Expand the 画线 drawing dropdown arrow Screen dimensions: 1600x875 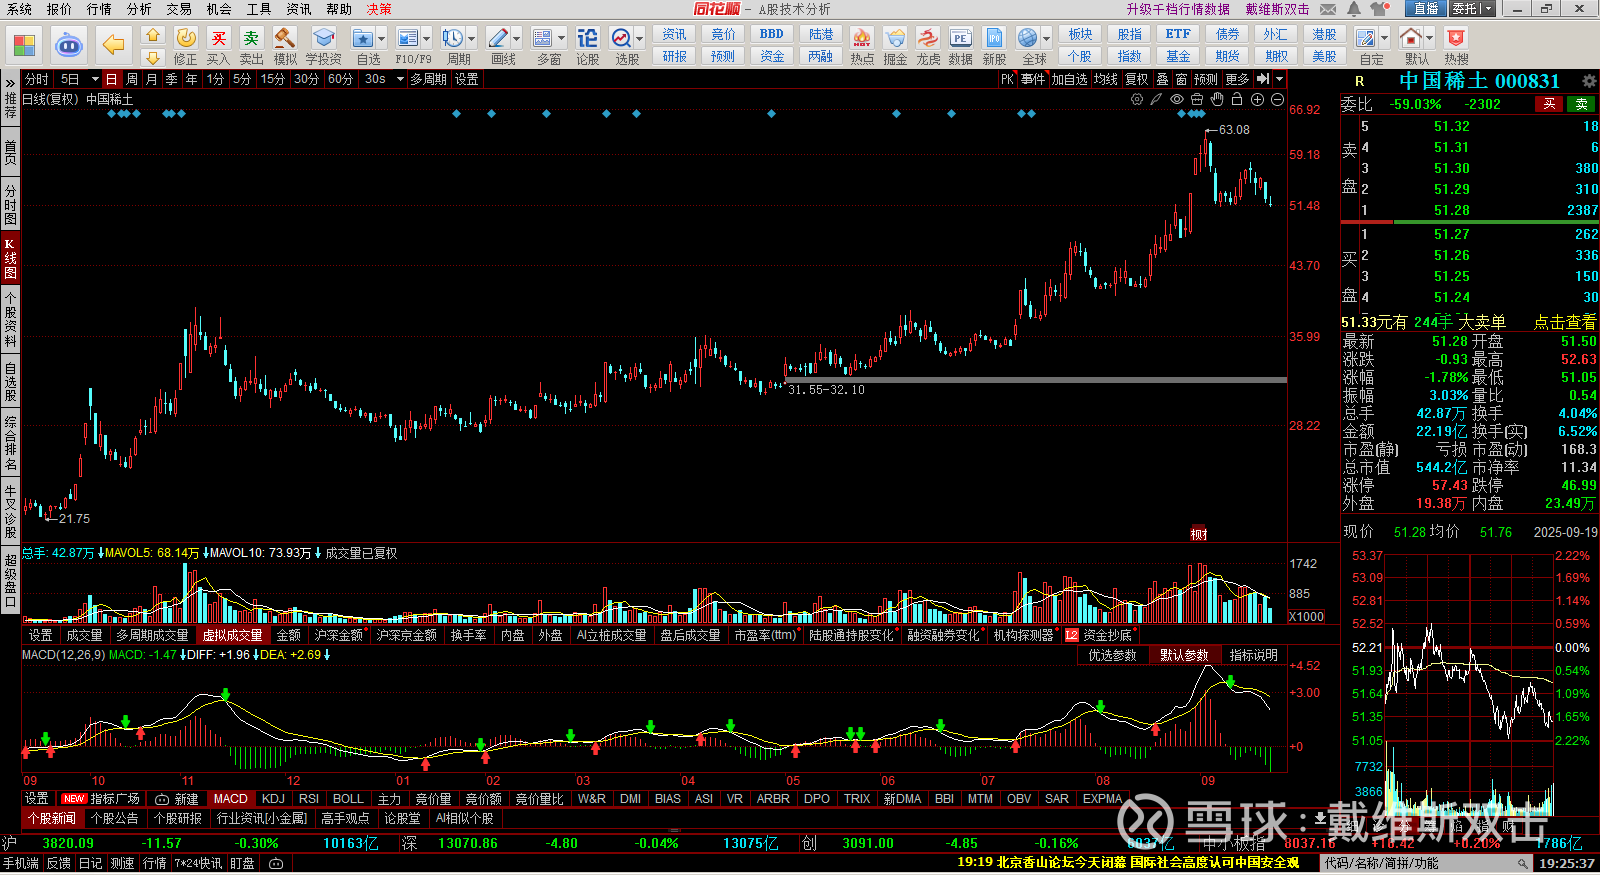click(516, 39)
